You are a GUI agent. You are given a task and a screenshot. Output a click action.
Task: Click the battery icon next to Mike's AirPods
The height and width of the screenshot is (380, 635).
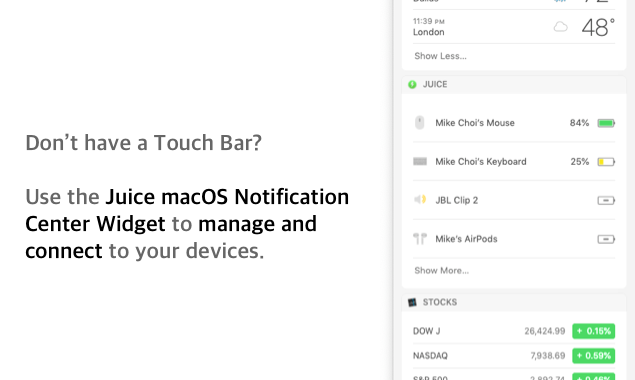click(606, 239)
